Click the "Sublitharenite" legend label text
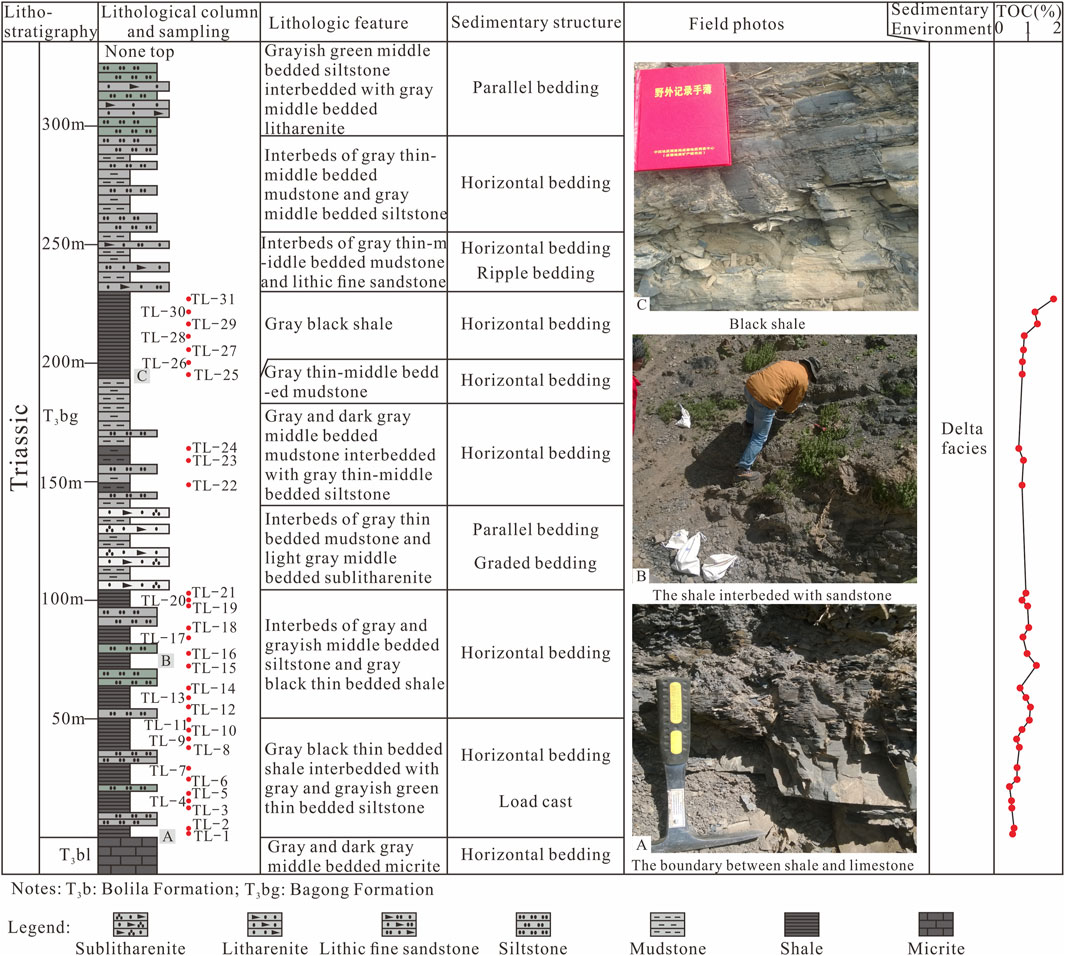Screen dimensions: 1065x956 tap(130, 948)
